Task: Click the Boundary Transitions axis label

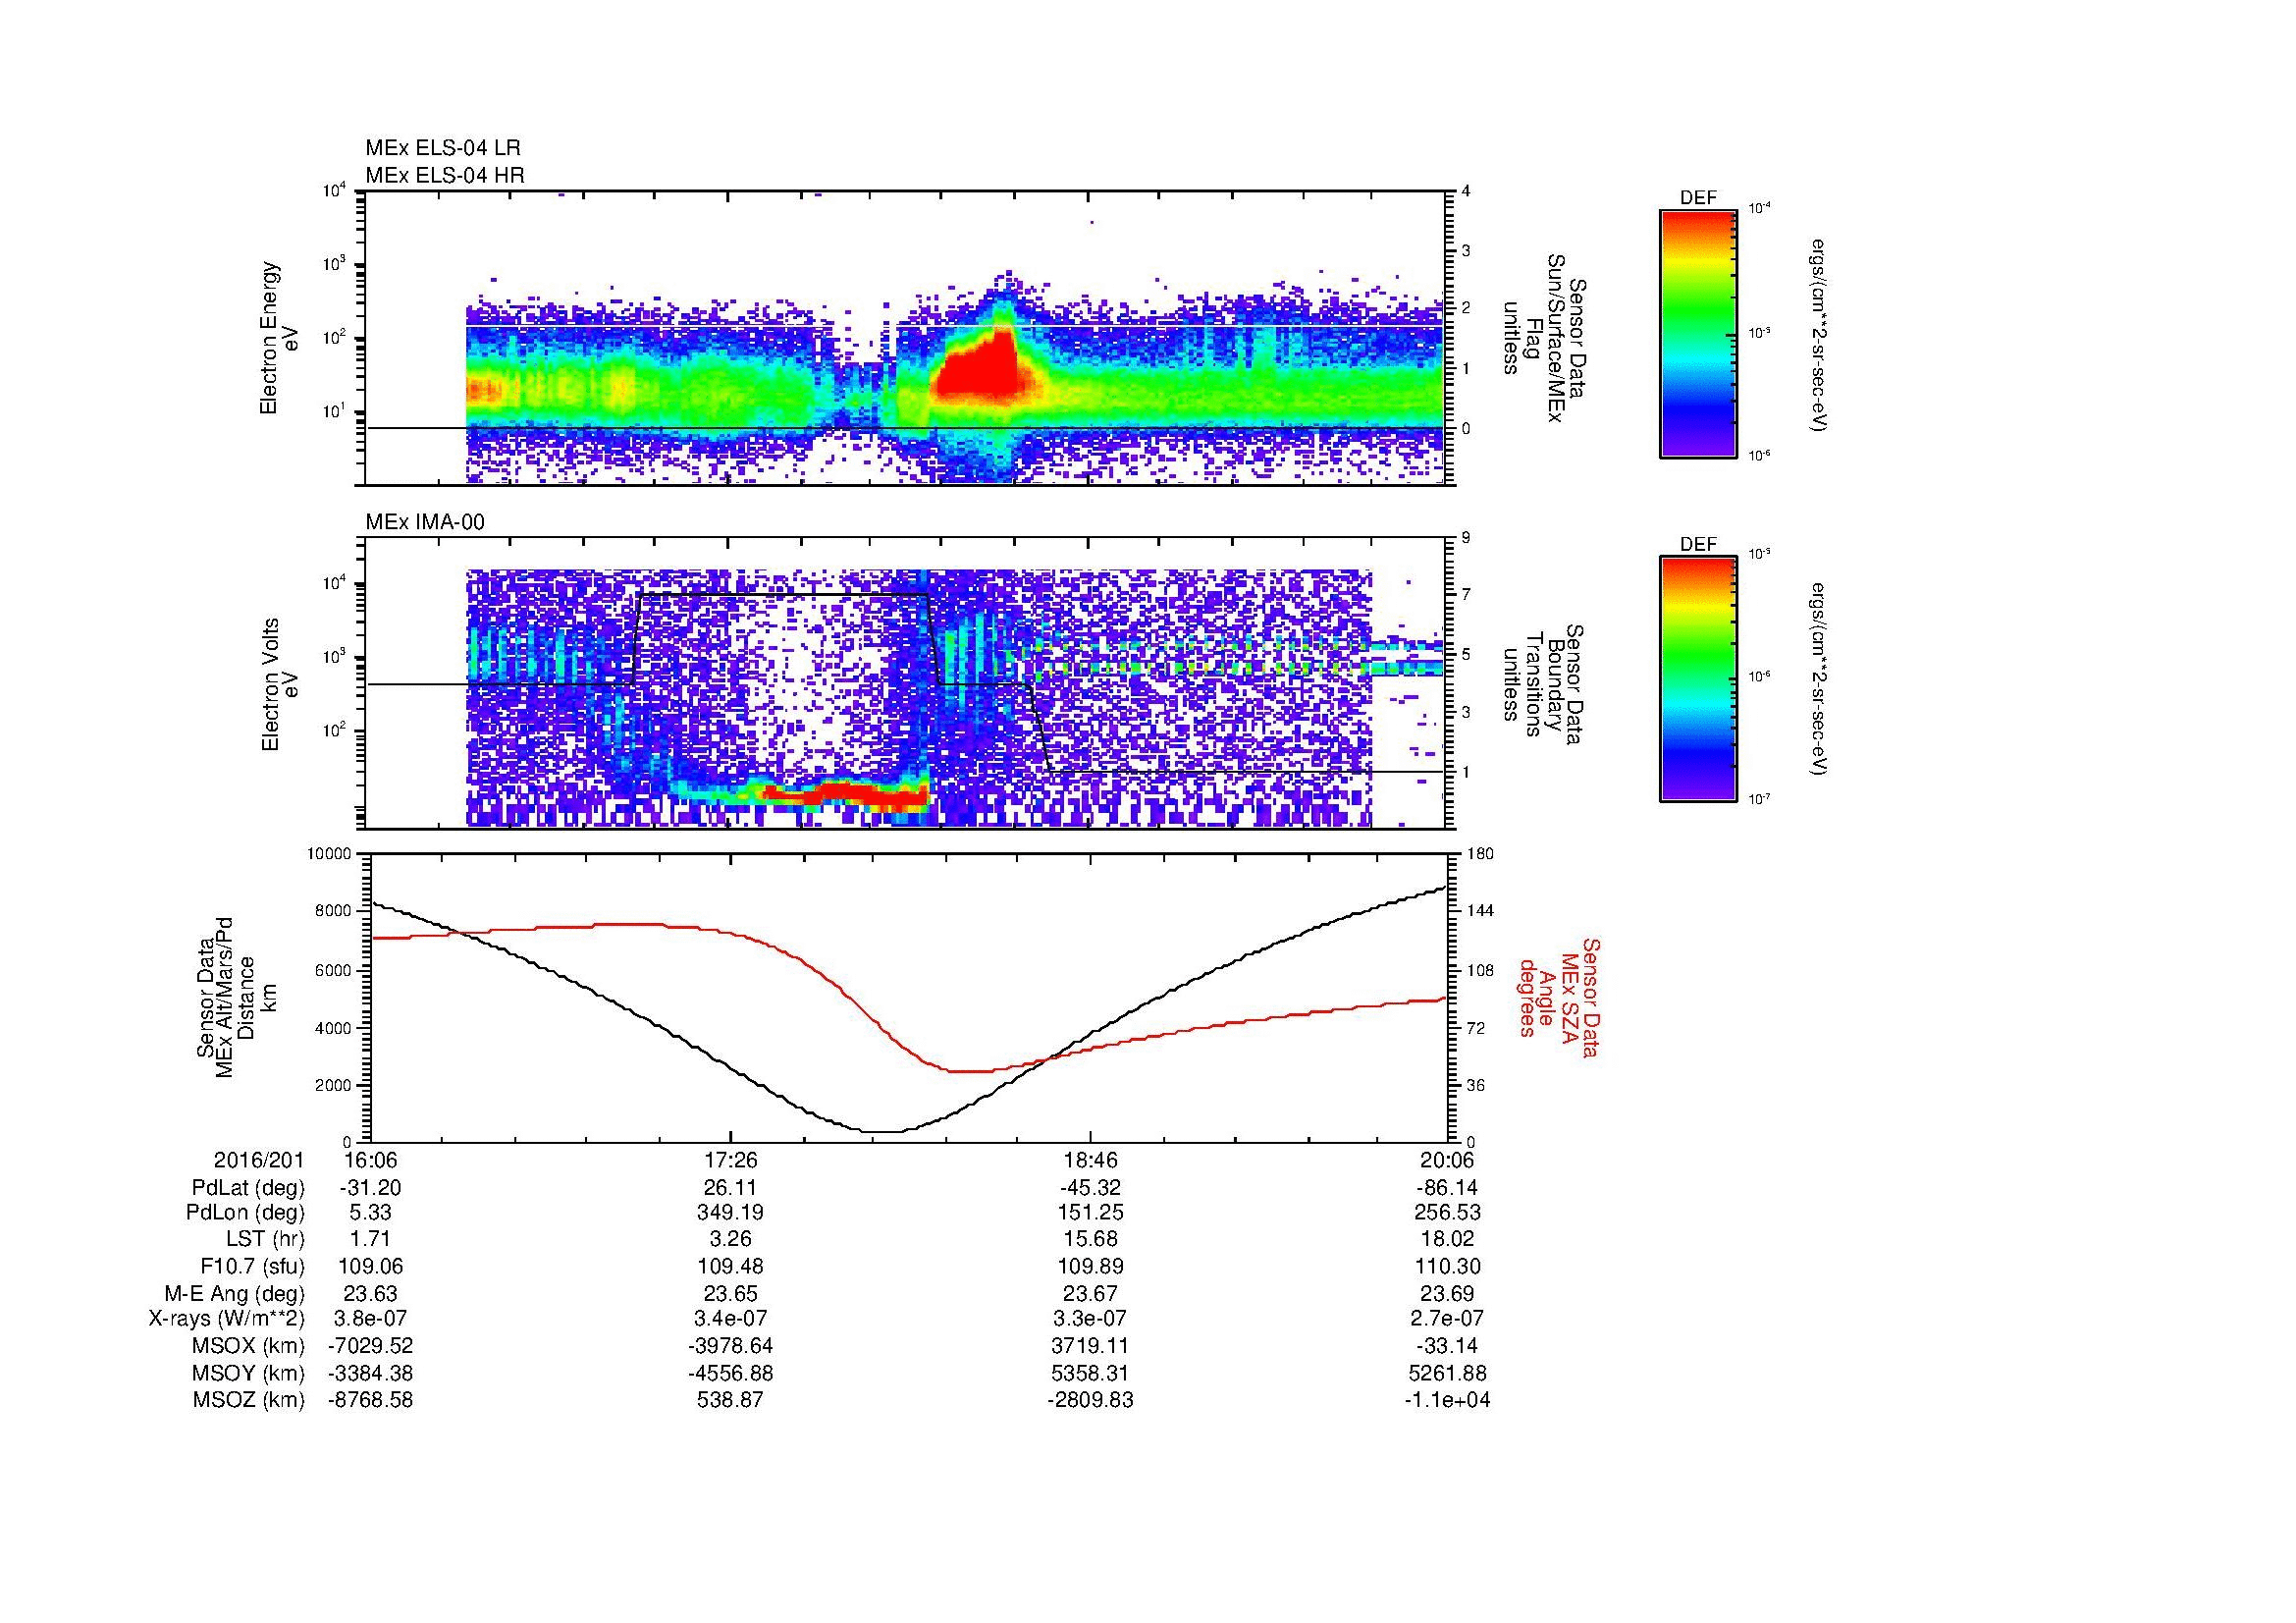Action: click(x=1544, y=685)
